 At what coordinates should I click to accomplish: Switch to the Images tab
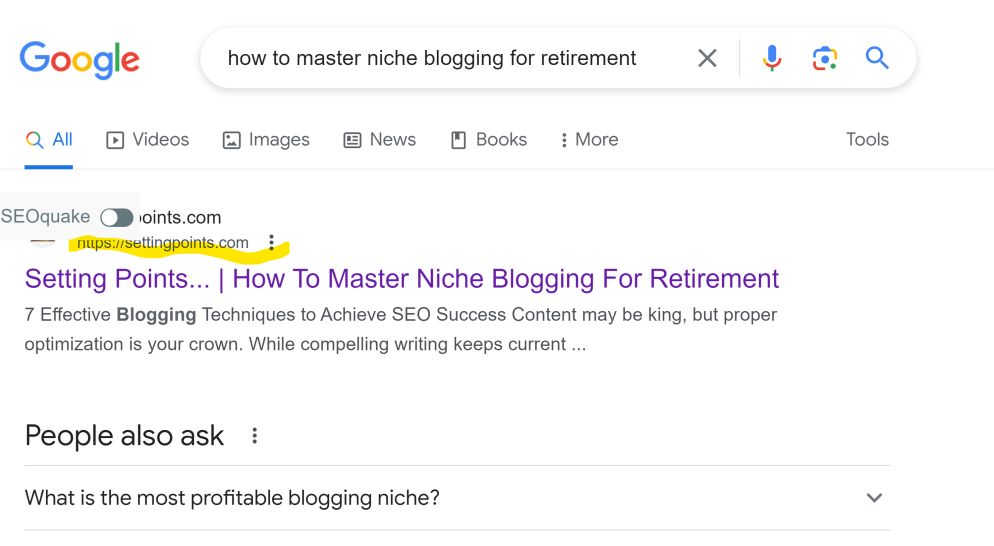tap(266, 140)
